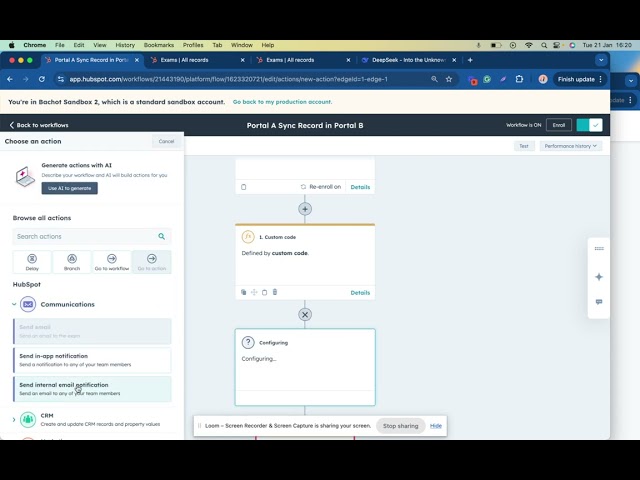Select Send internal email notification action
The height and width of the screenshot is (480, 640).
pyautogui.click(x=92, y=389)
